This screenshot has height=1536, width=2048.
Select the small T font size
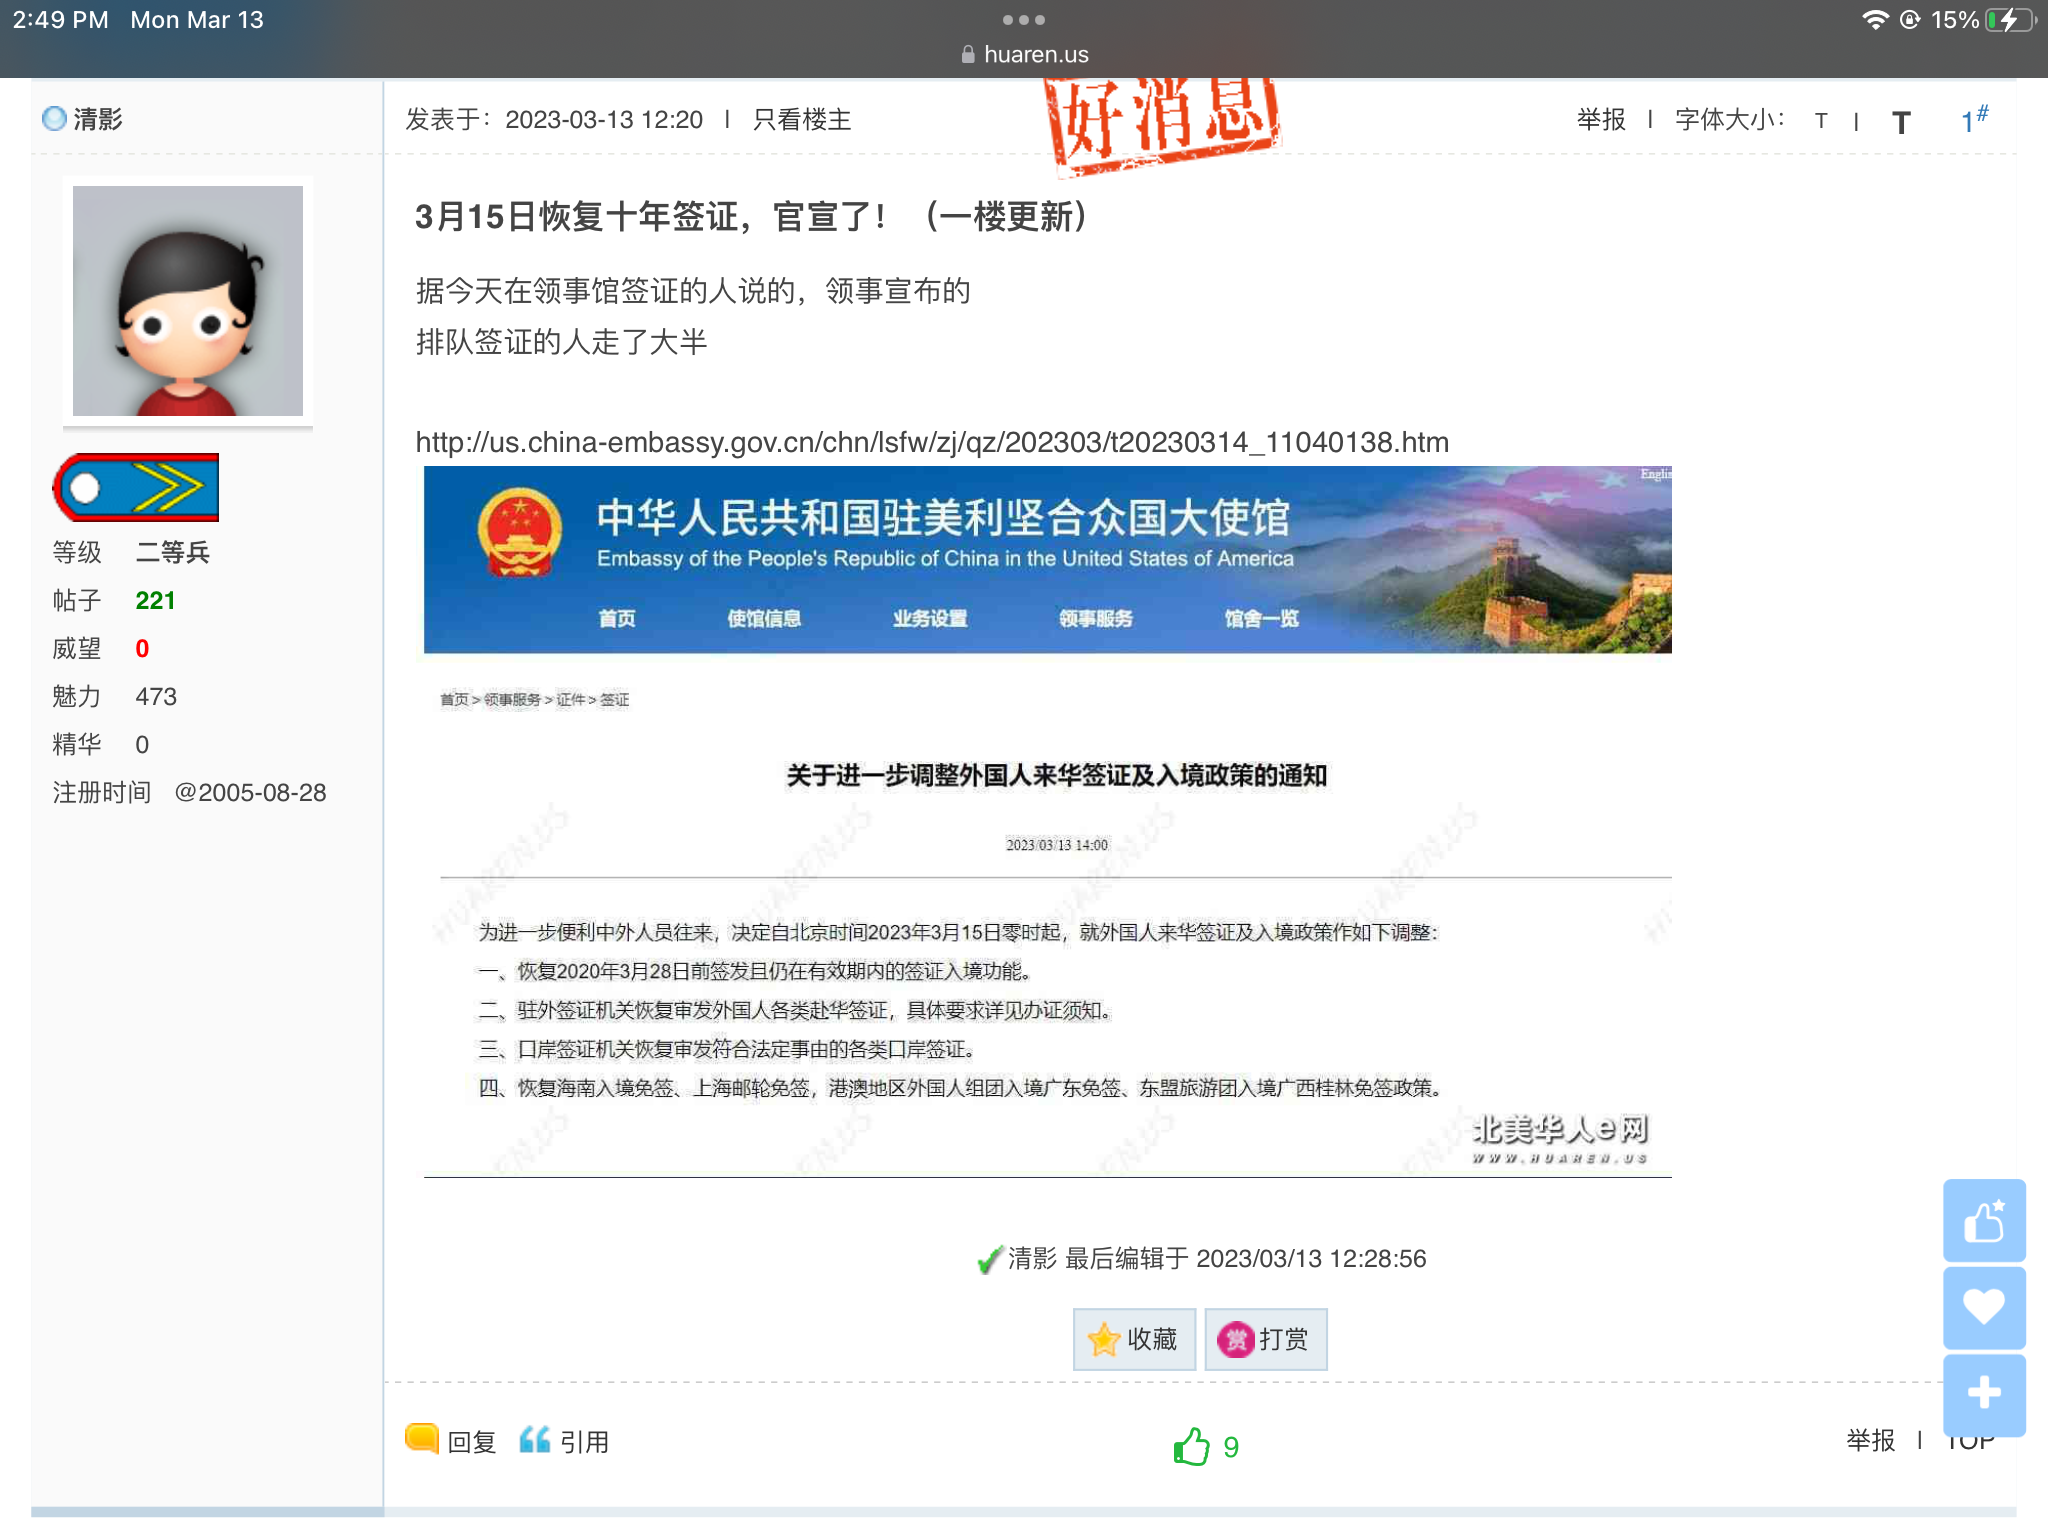pyautogui.click(x=1821, y=121)
